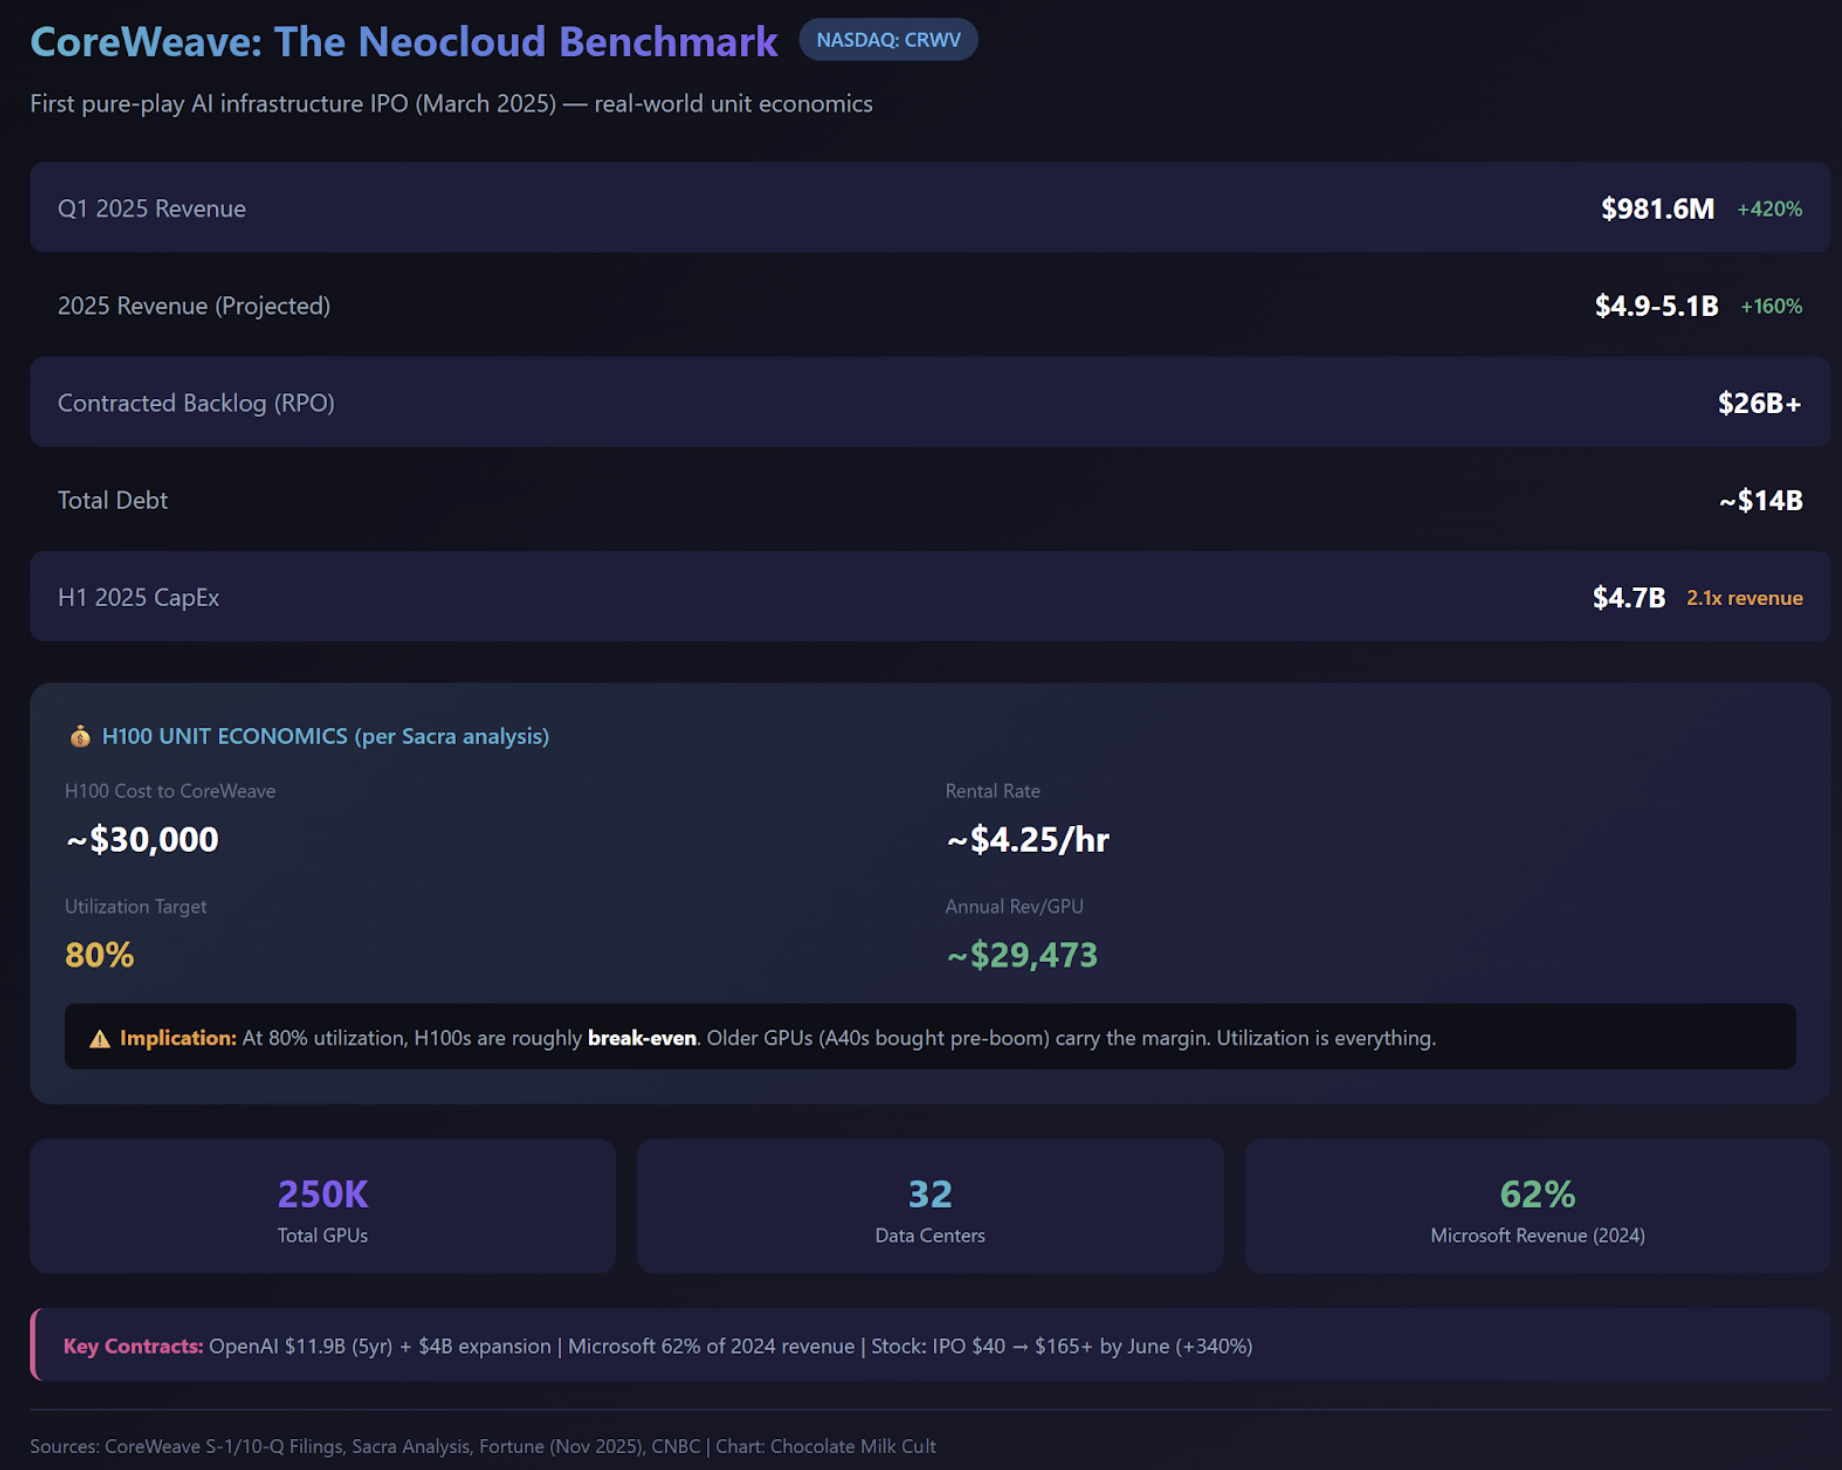Select the Data Centers caption
1842x1470 pixels.
click(x=930, y=1236)
